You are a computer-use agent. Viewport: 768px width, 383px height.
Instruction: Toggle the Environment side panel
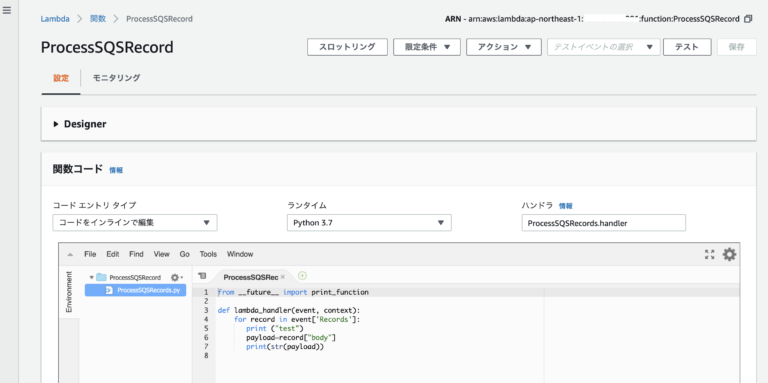tap(69, 291)
